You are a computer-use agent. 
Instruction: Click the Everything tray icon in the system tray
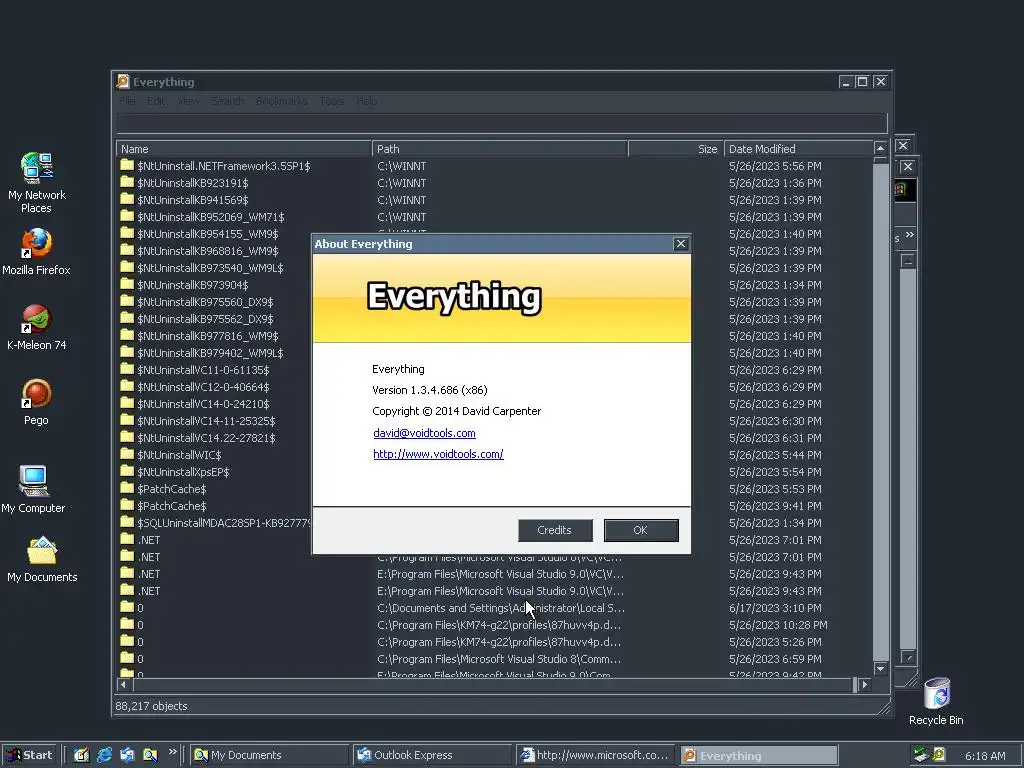pyautogui.click(x=939, y=754)
